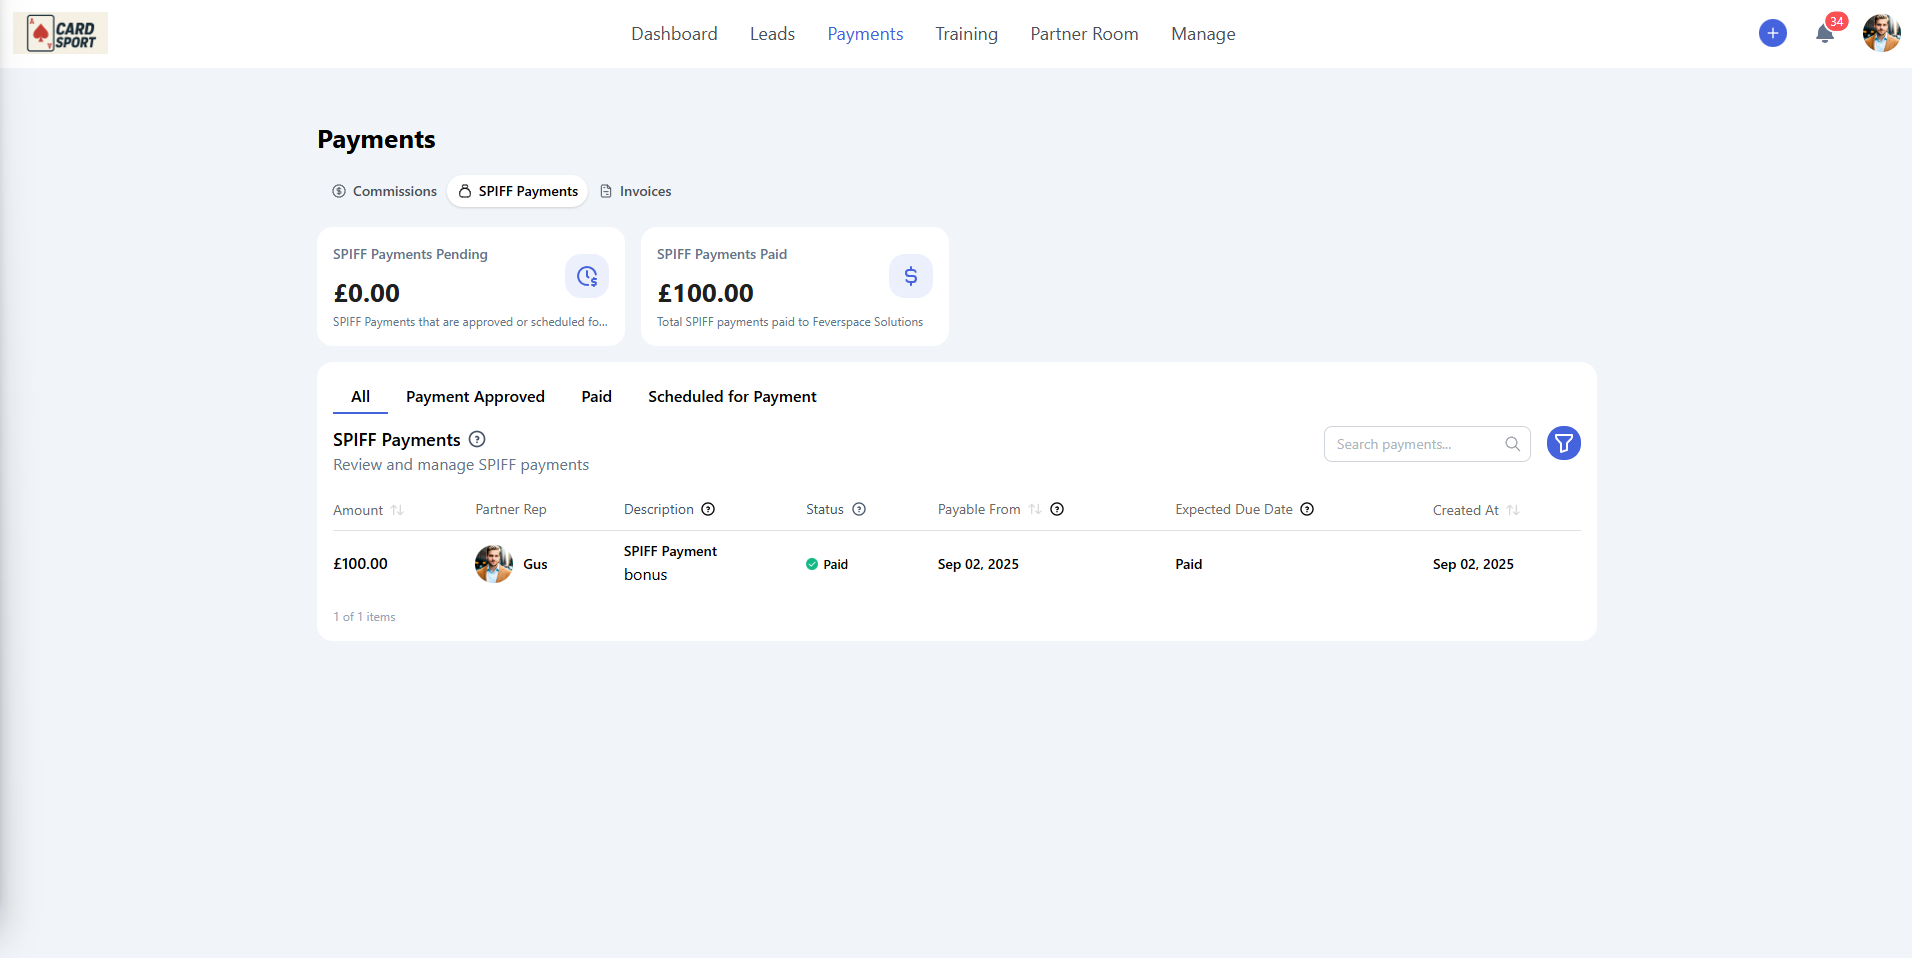Click the search magnifier icon

pos(1512,444)
